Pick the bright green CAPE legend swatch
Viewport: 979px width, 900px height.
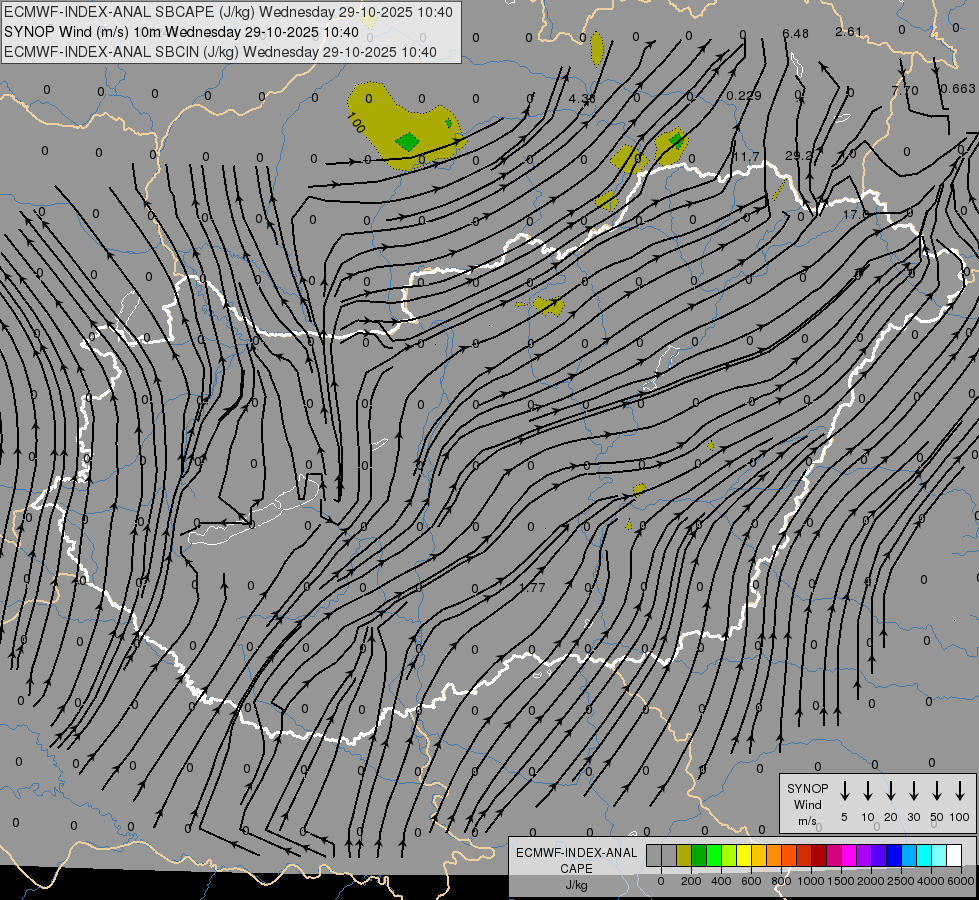click(714, 855)
